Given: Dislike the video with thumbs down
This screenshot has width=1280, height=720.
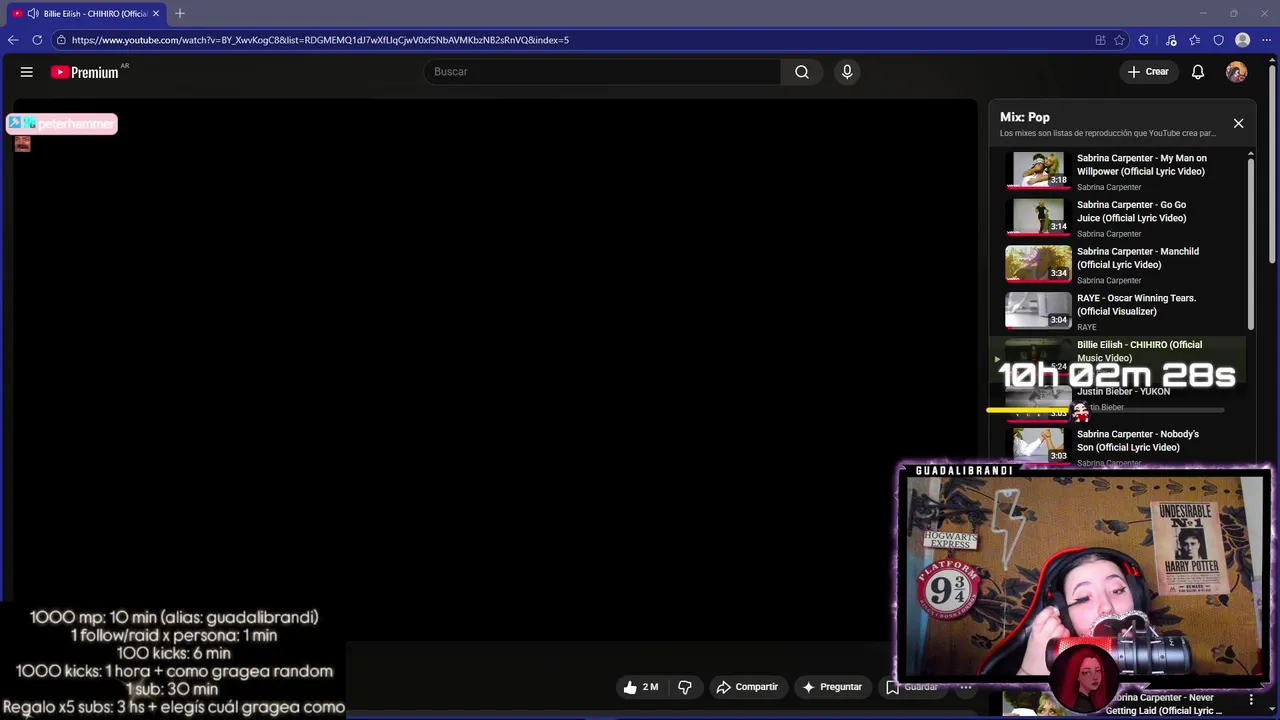Looking at the screenshot, I should [x=685, y=687].
